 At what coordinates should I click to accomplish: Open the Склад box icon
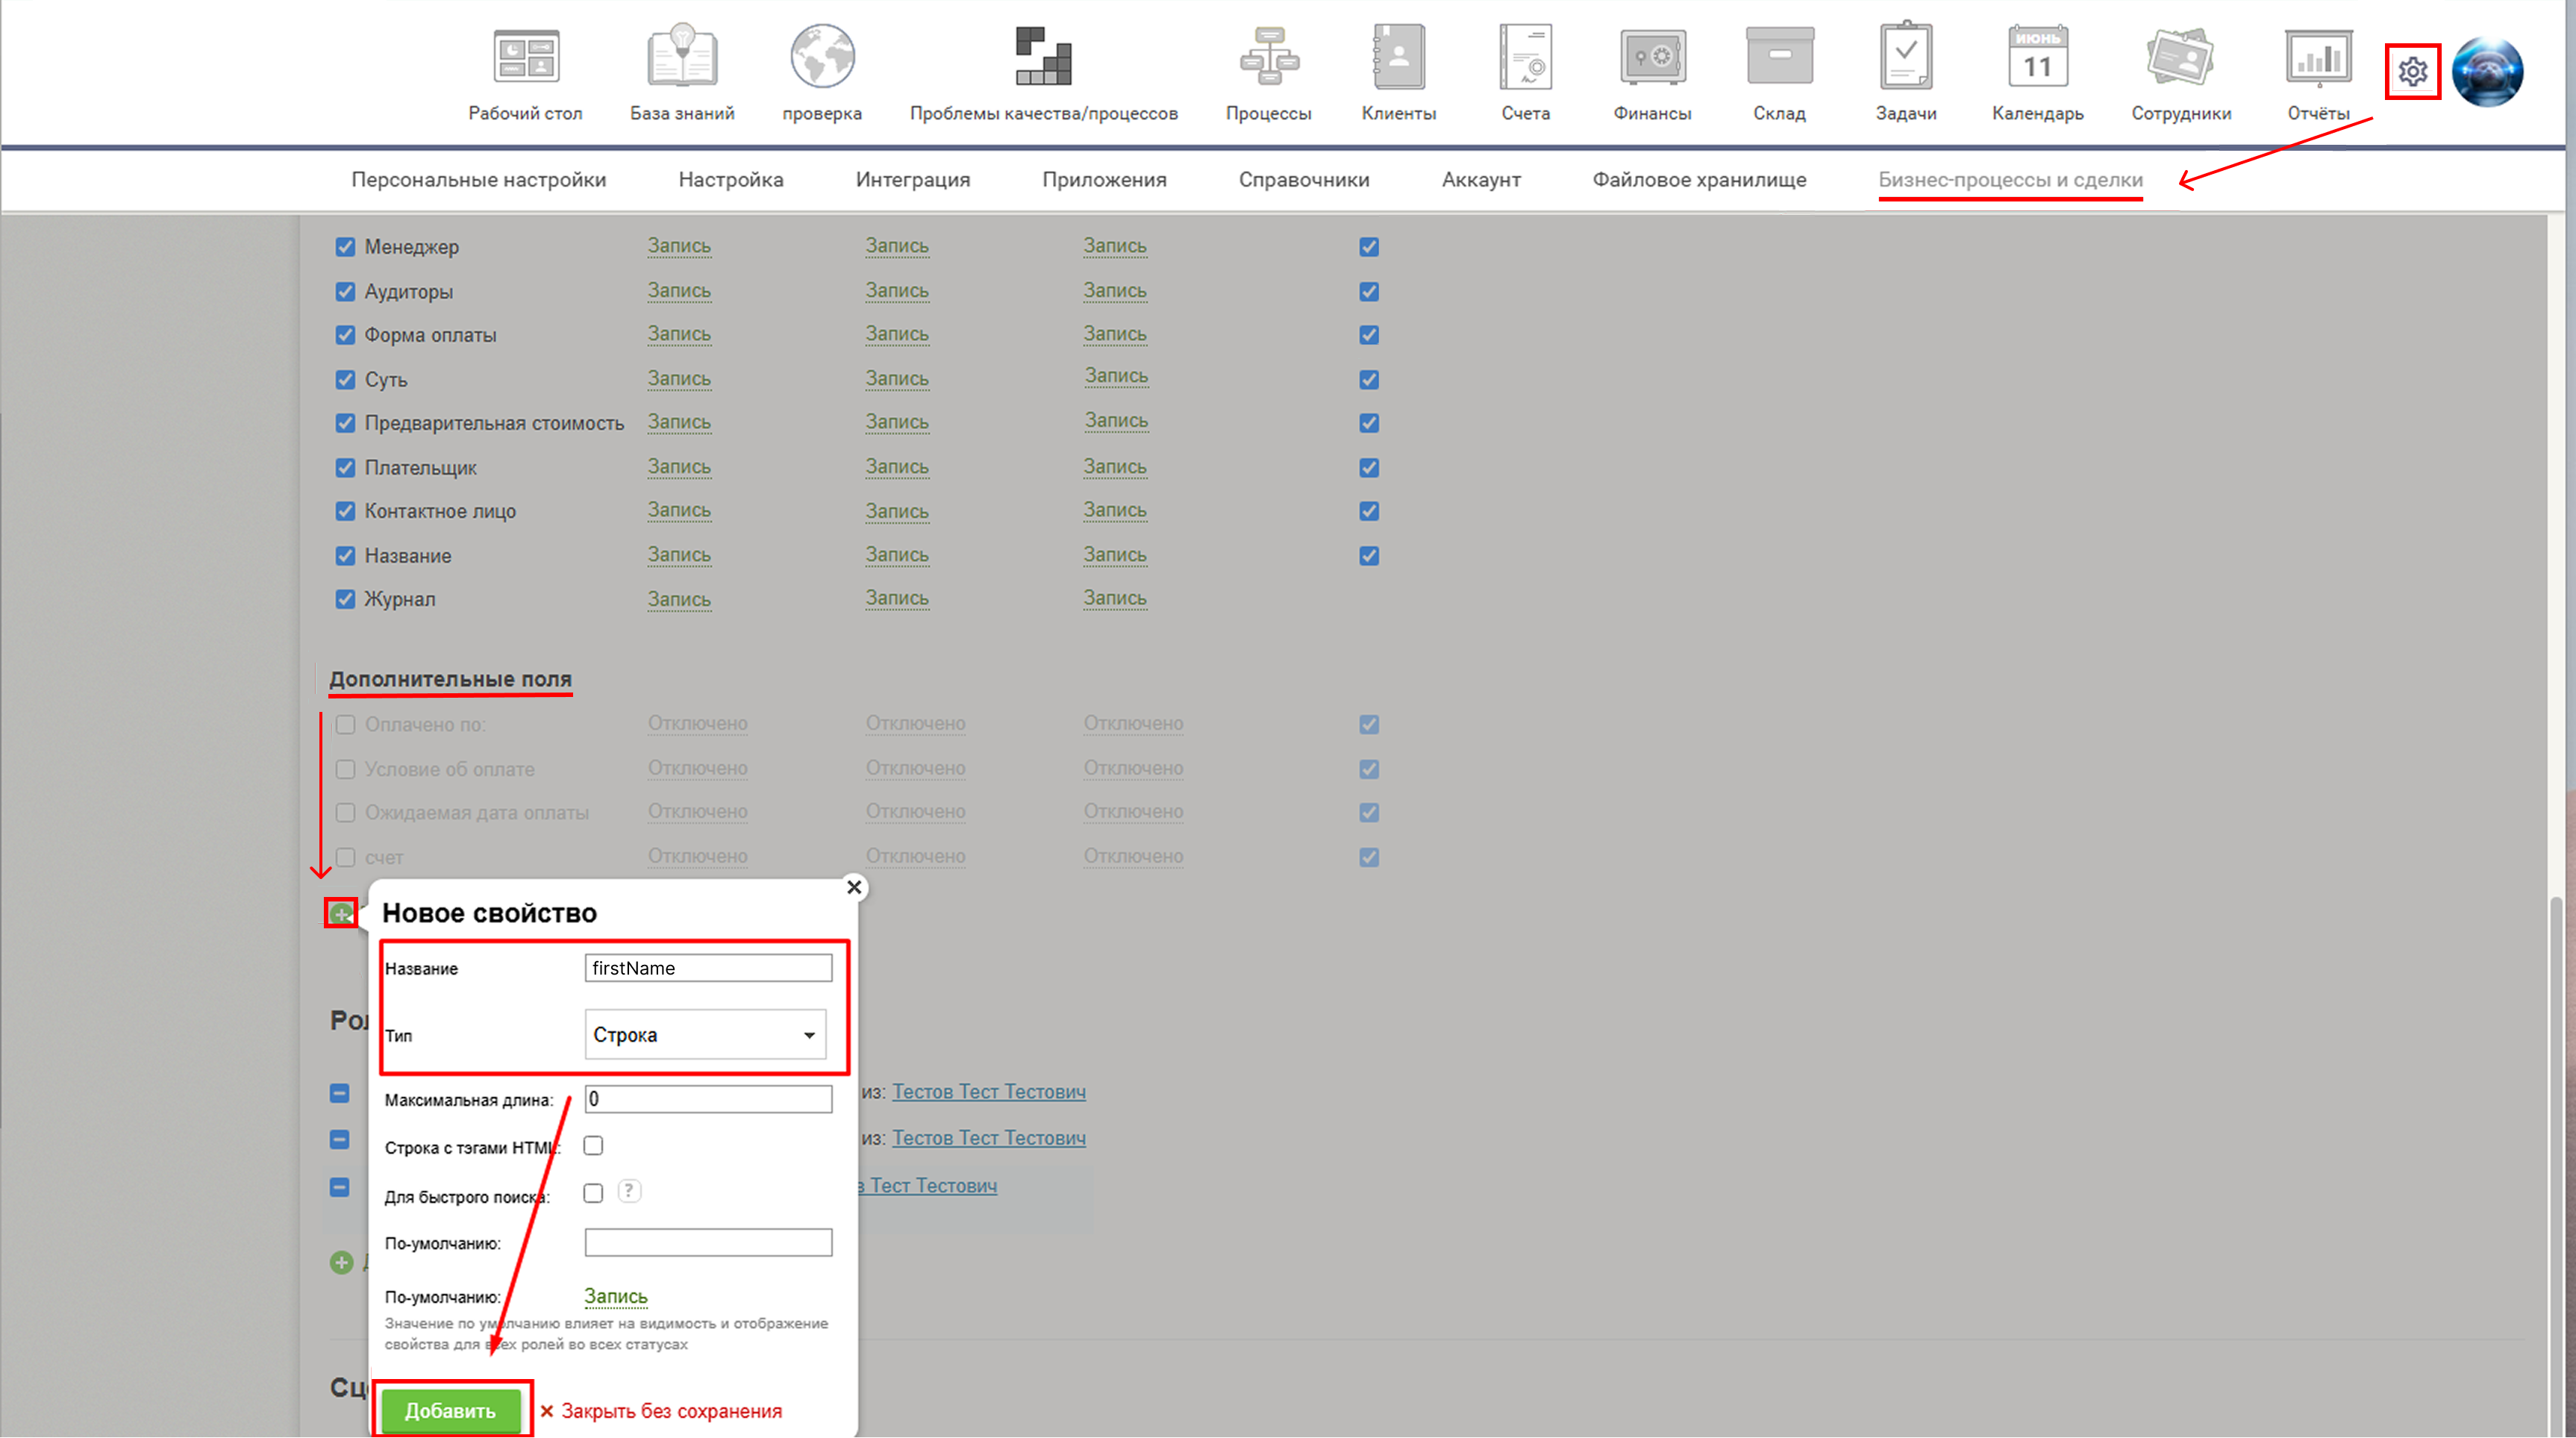coord(1778,58)
